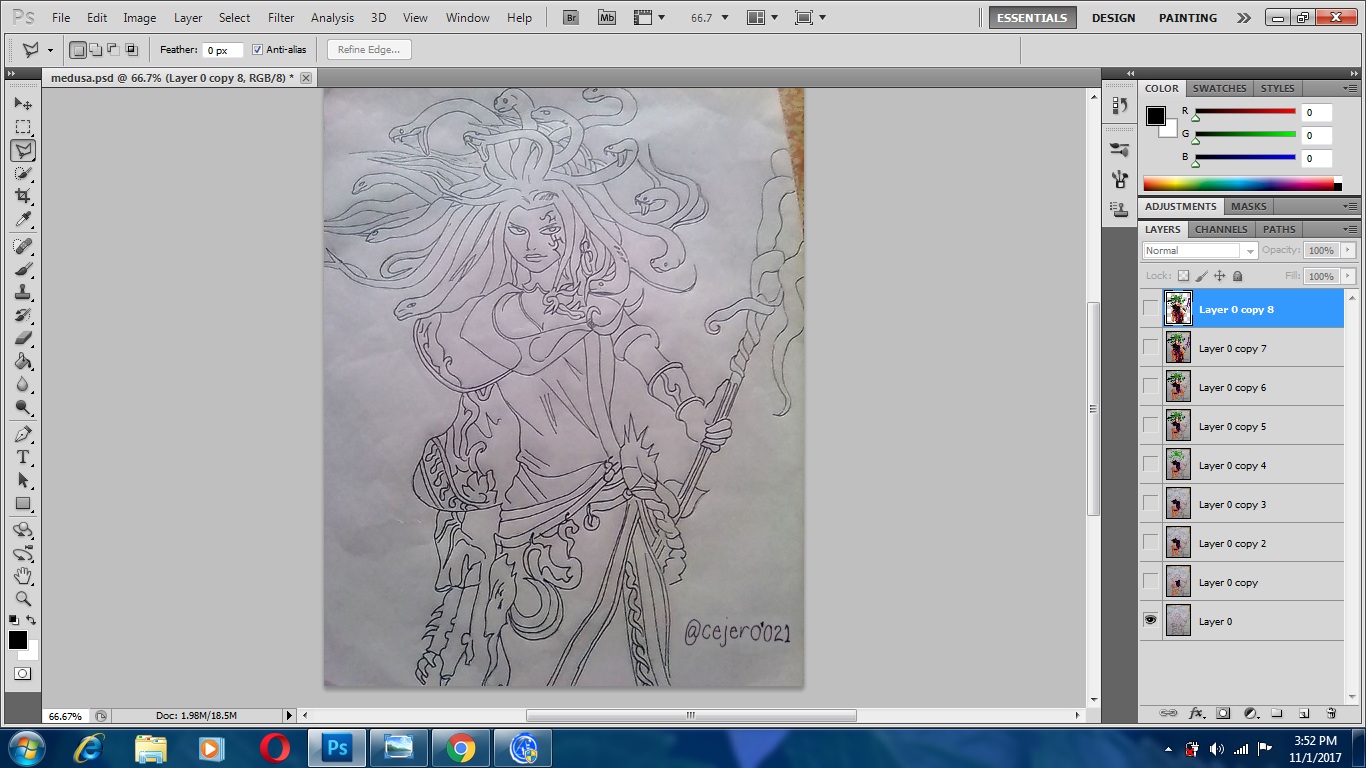
Task: Select the Paint Bucket tool
Action: point(23,361)
